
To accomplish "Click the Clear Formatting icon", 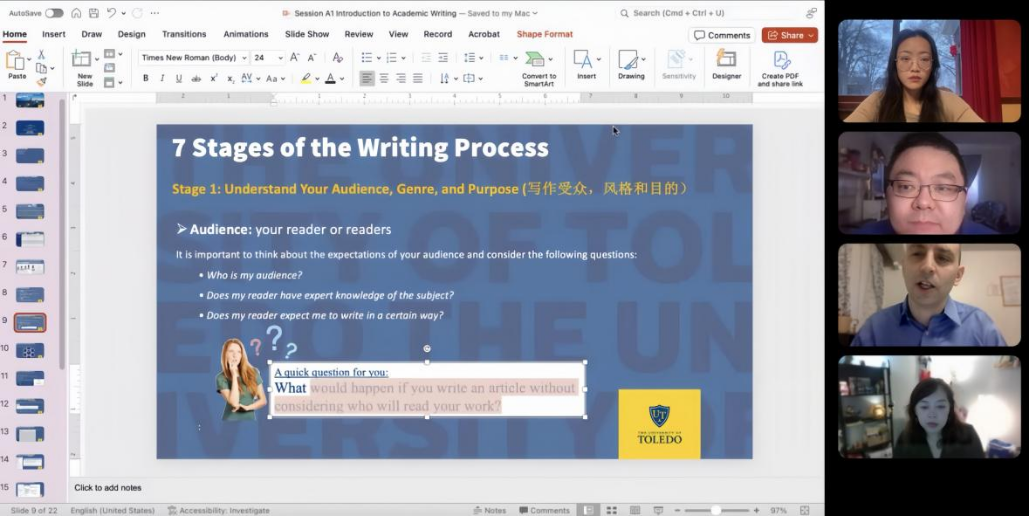I will tap(337, 58).
